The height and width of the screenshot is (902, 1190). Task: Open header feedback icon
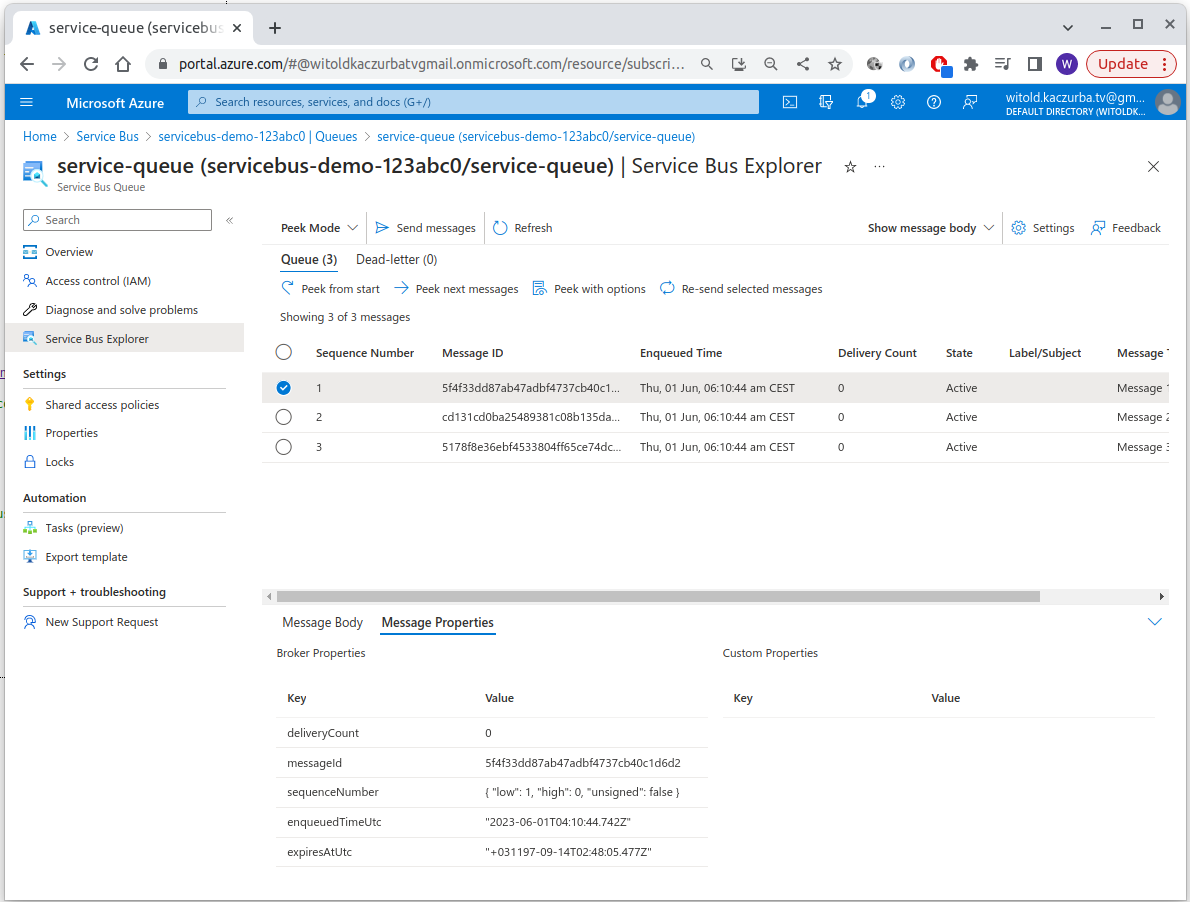coord(970,102)
